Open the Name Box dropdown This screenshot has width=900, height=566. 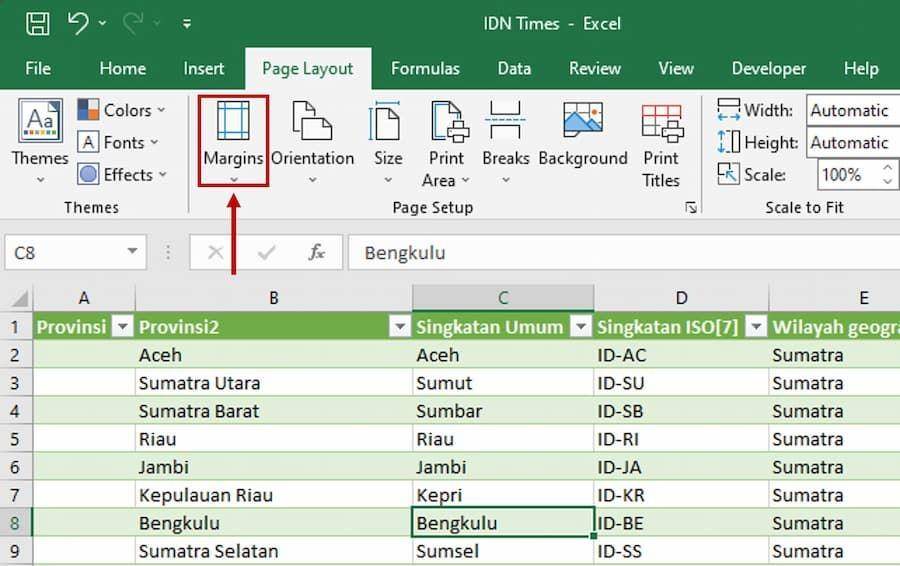coord(133,251)
